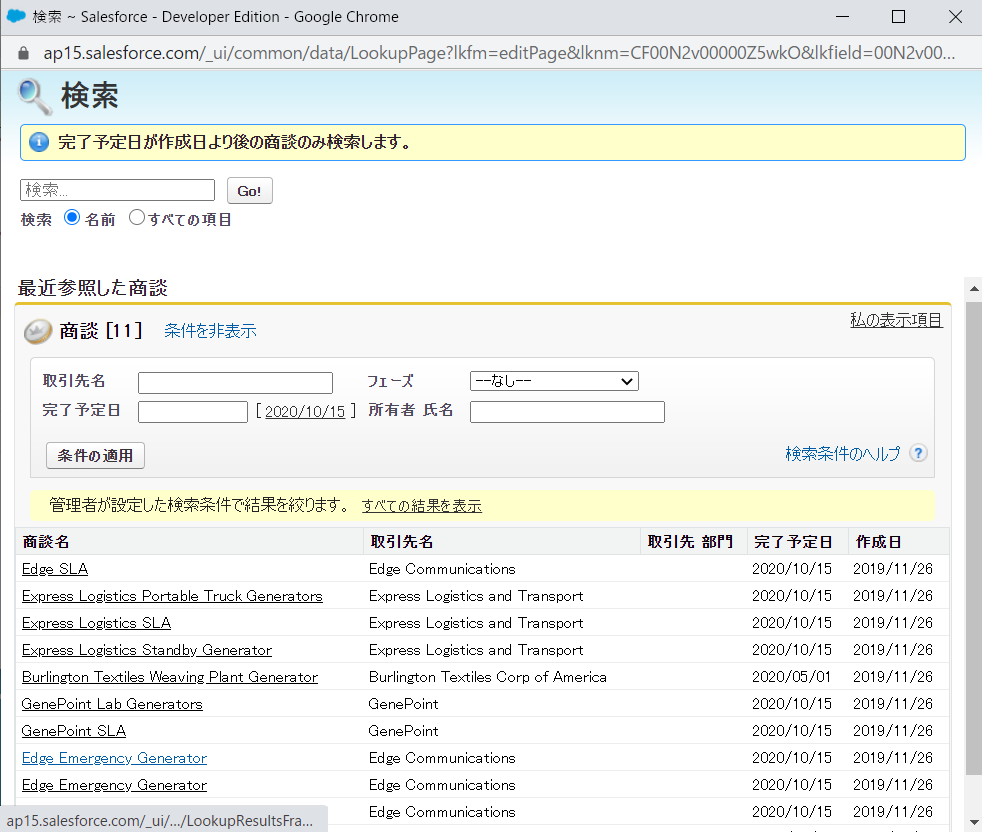Click the 条件を非表示 link
Screen dimensions: 982x832
[210, 331]
